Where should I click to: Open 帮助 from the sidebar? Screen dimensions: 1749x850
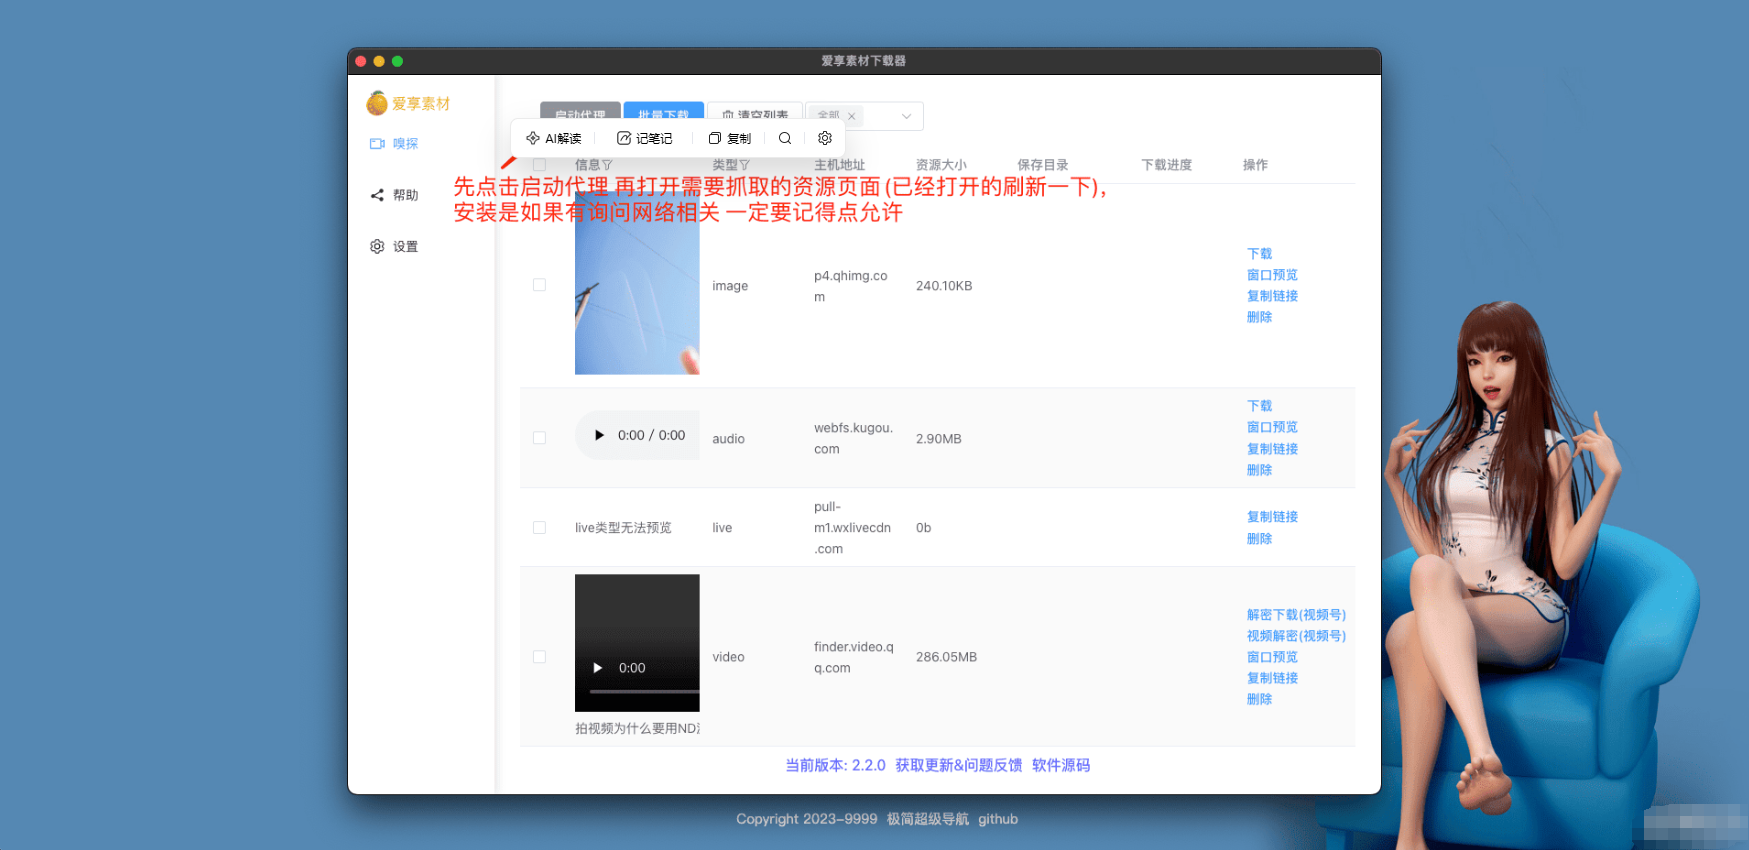coord(394,195)
